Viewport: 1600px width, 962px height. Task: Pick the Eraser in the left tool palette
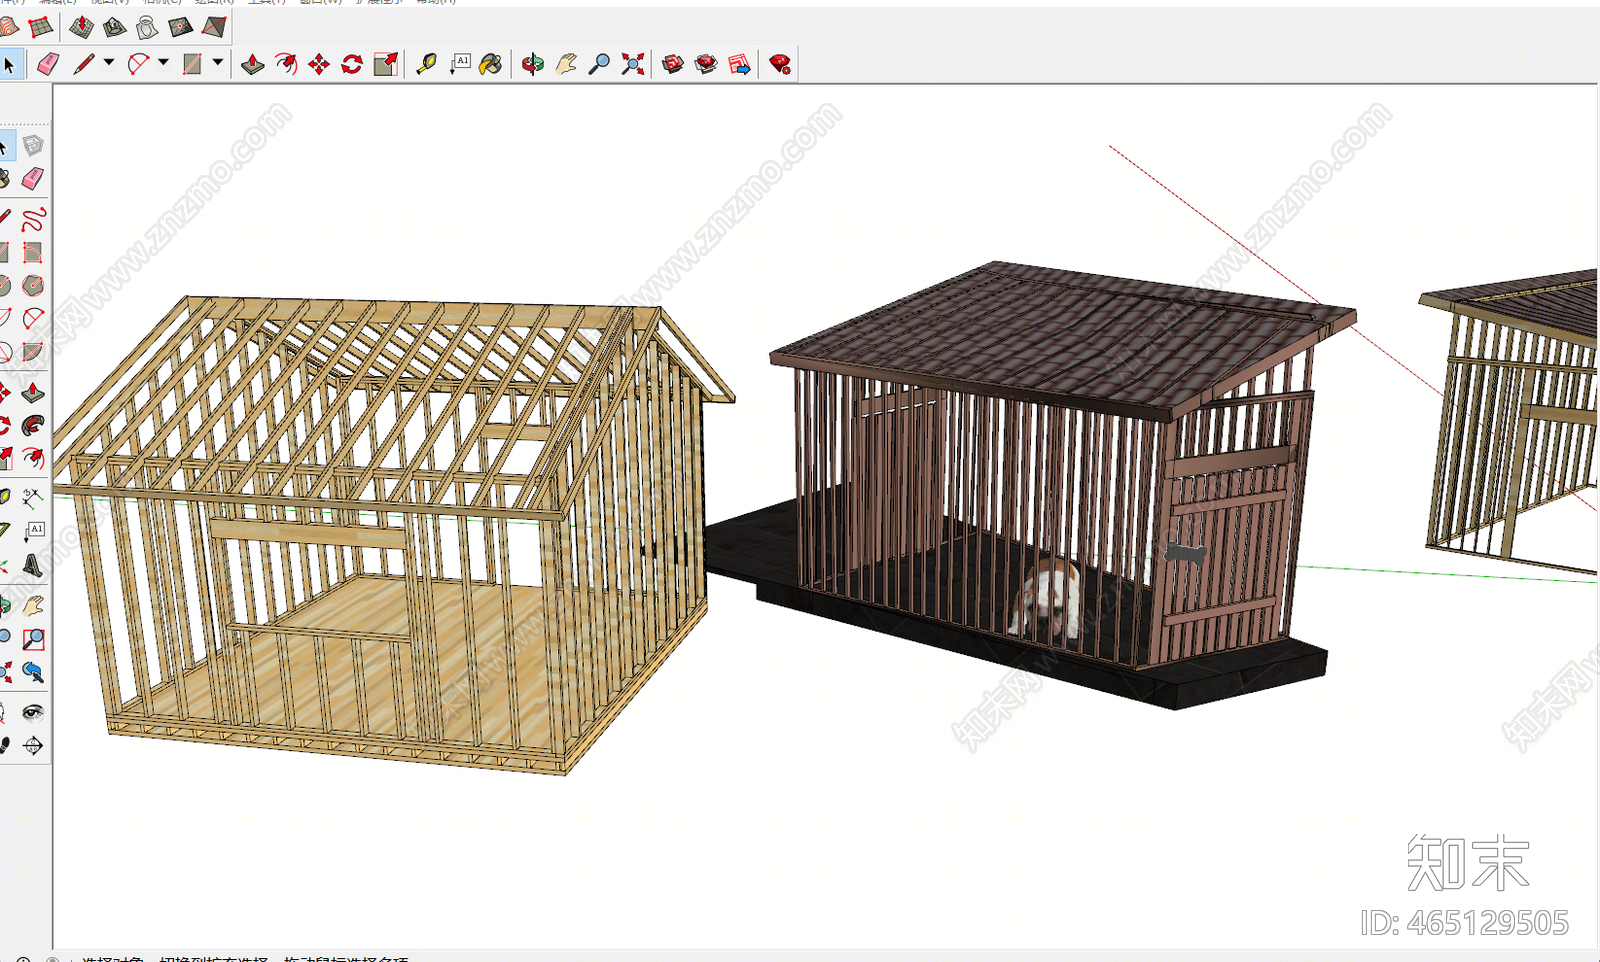click(33, 179)
